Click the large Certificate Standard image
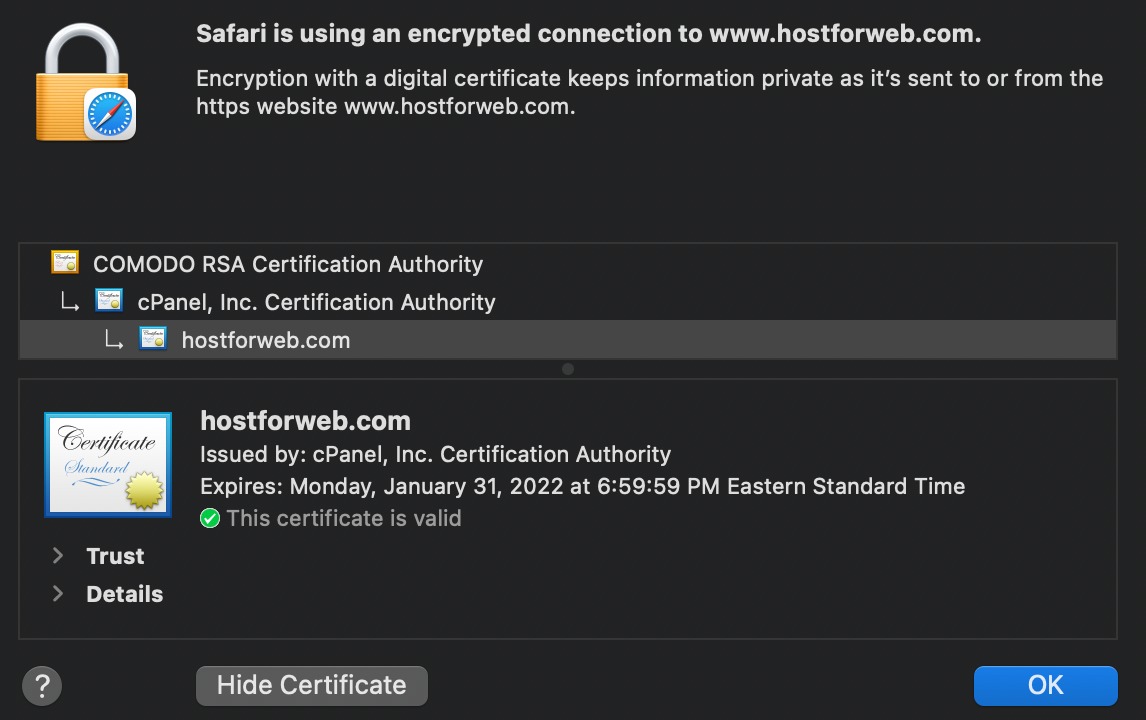The image size is (1146, 720). pyautogui.click(x=108, y=464)
